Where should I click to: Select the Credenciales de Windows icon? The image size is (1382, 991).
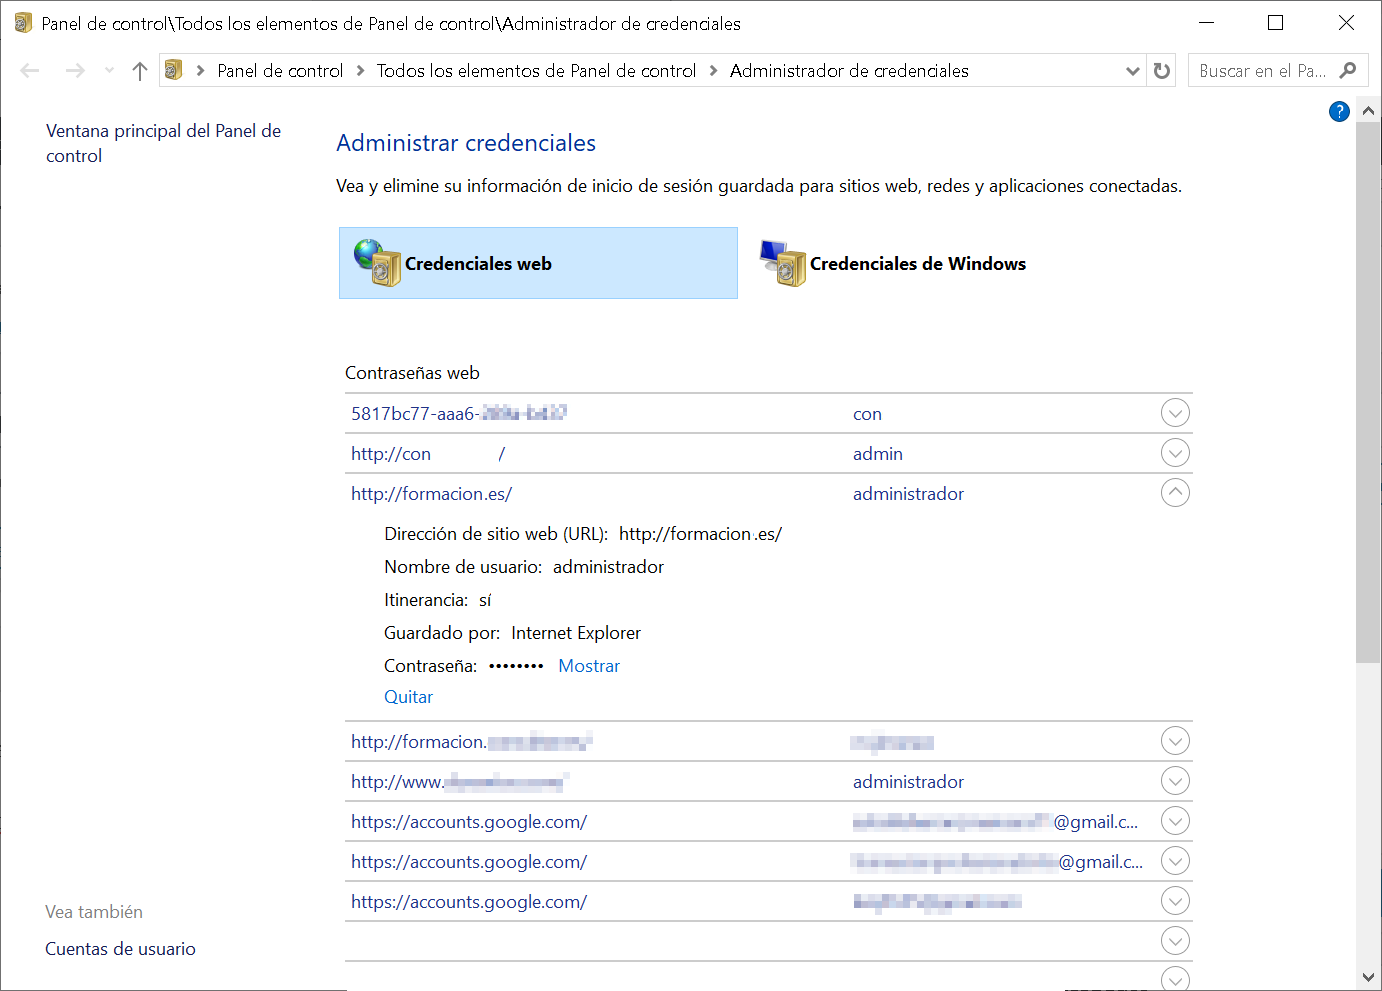click(x=783, y=263)
